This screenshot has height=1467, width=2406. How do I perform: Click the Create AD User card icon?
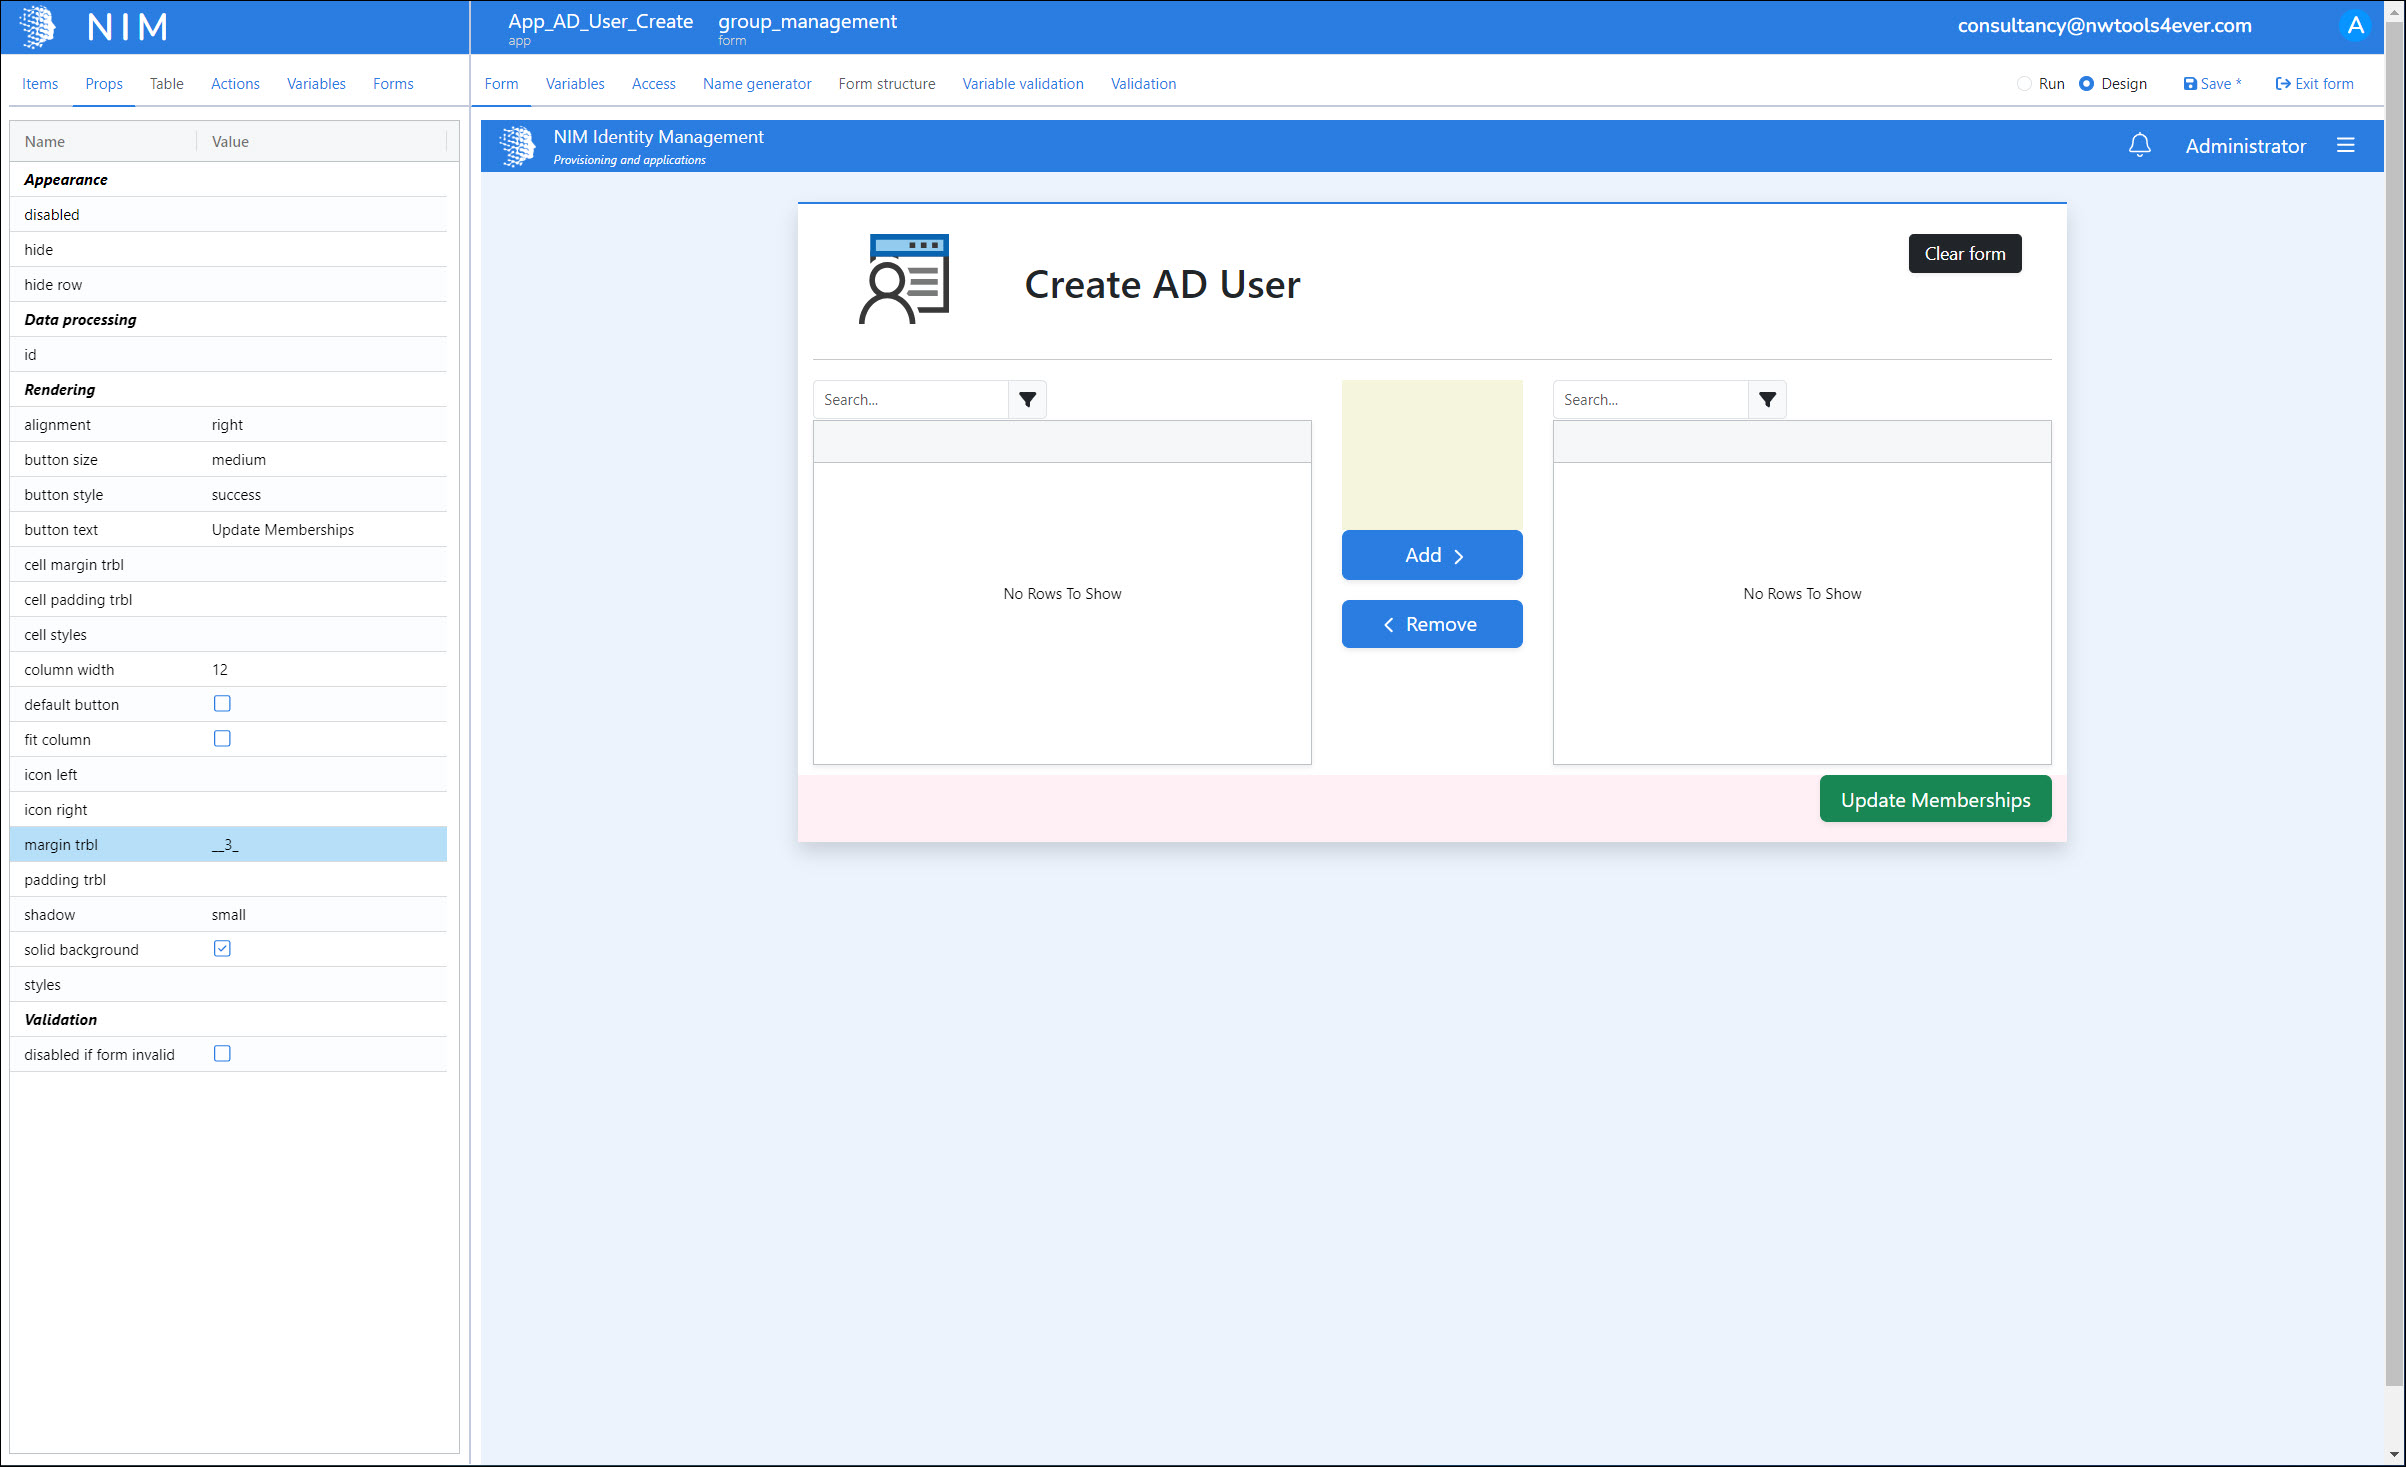coord(904,280)
